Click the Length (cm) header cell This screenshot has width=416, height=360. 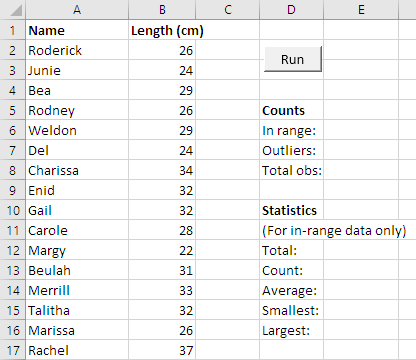162,30
